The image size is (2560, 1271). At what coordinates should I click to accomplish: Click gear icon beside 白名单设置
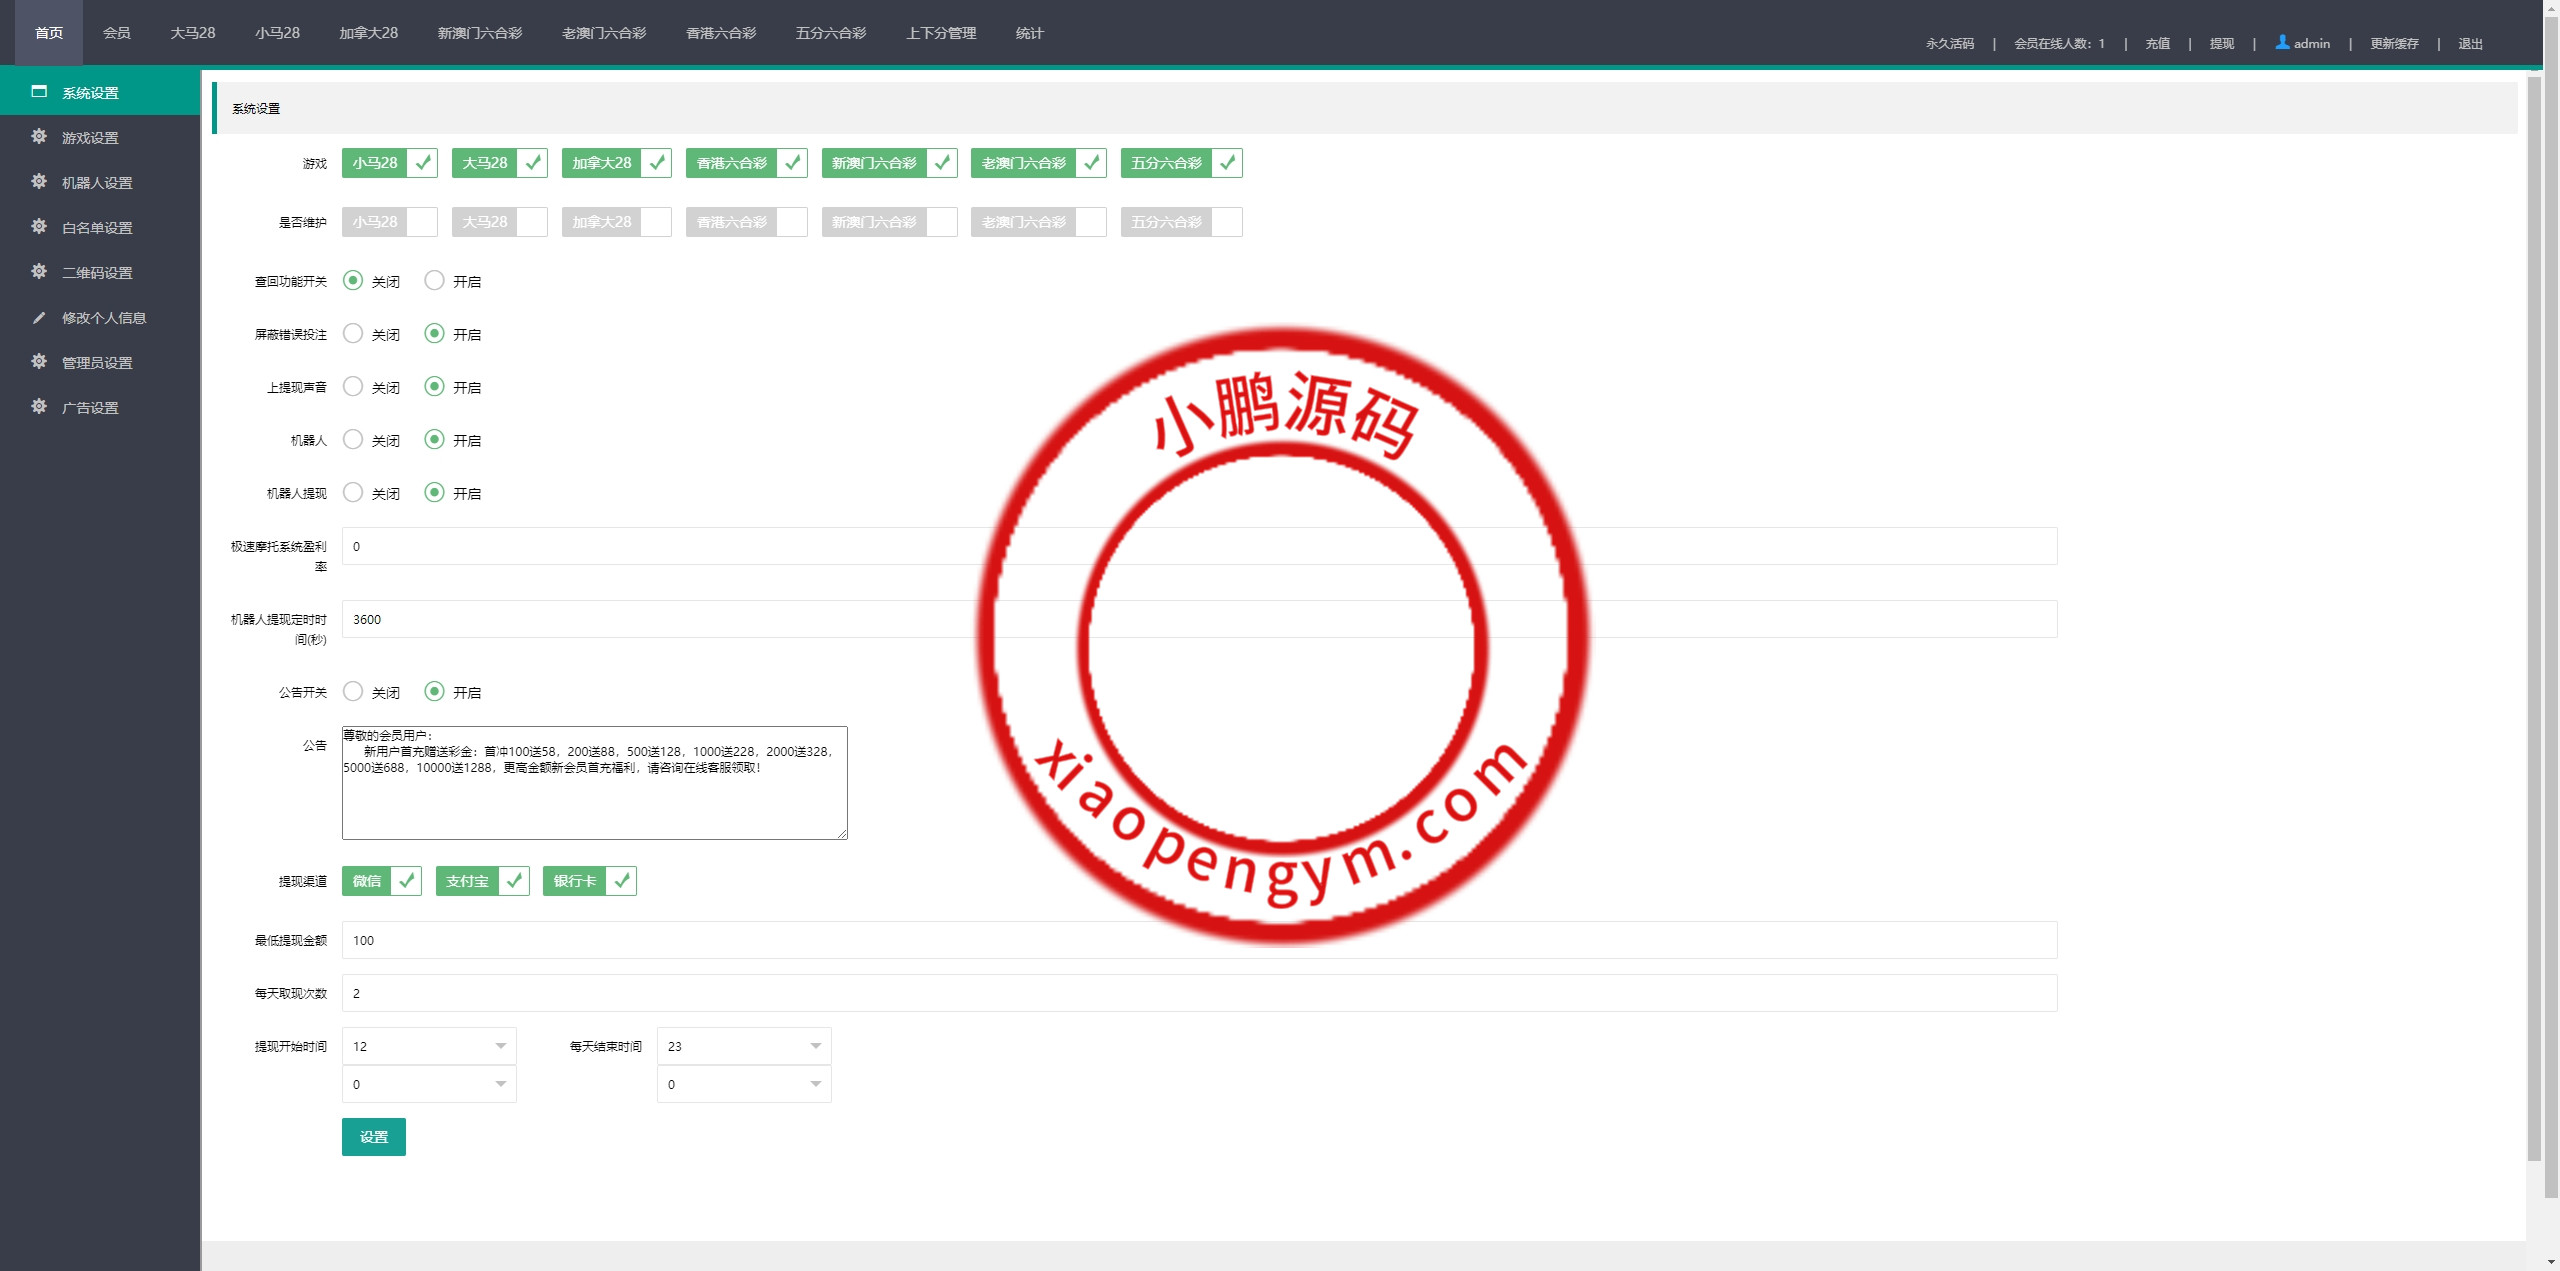click(39, 227)
